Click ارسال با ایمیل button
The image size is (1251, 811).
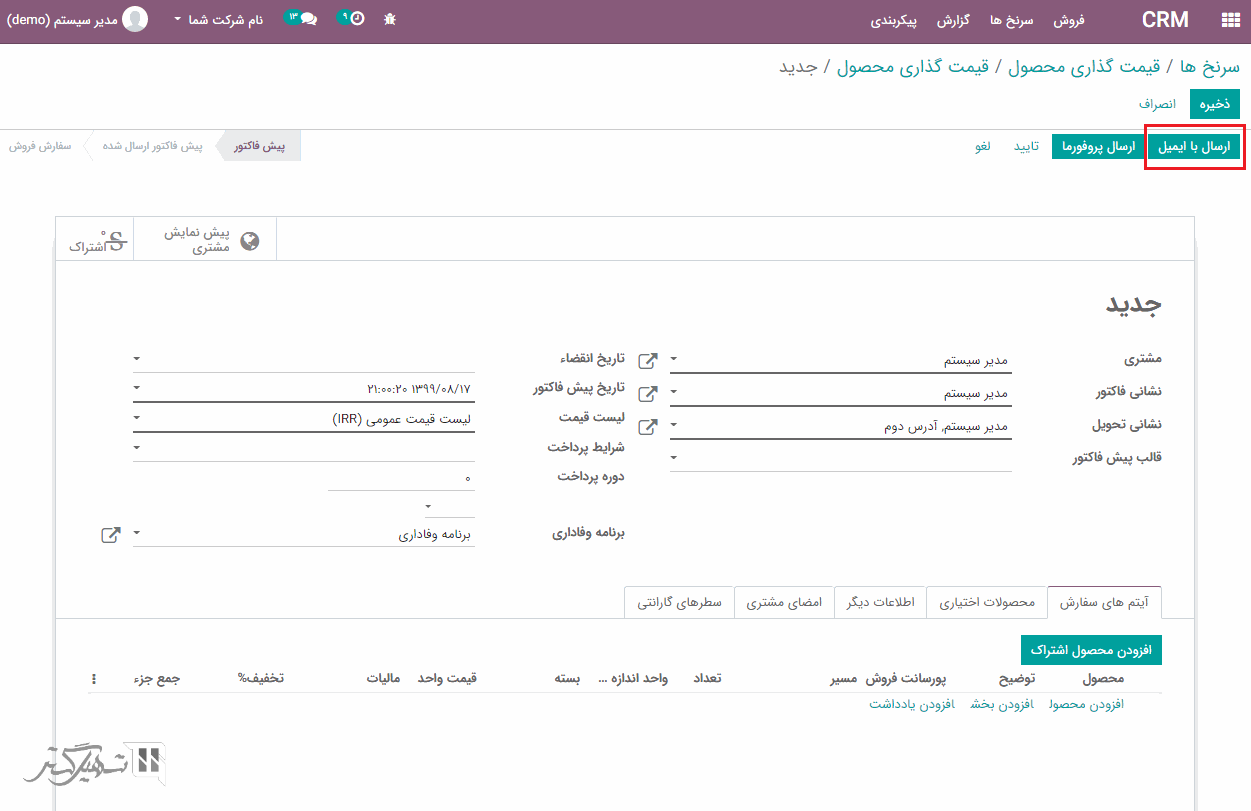pyautogui.click(x=1194, y=147)
